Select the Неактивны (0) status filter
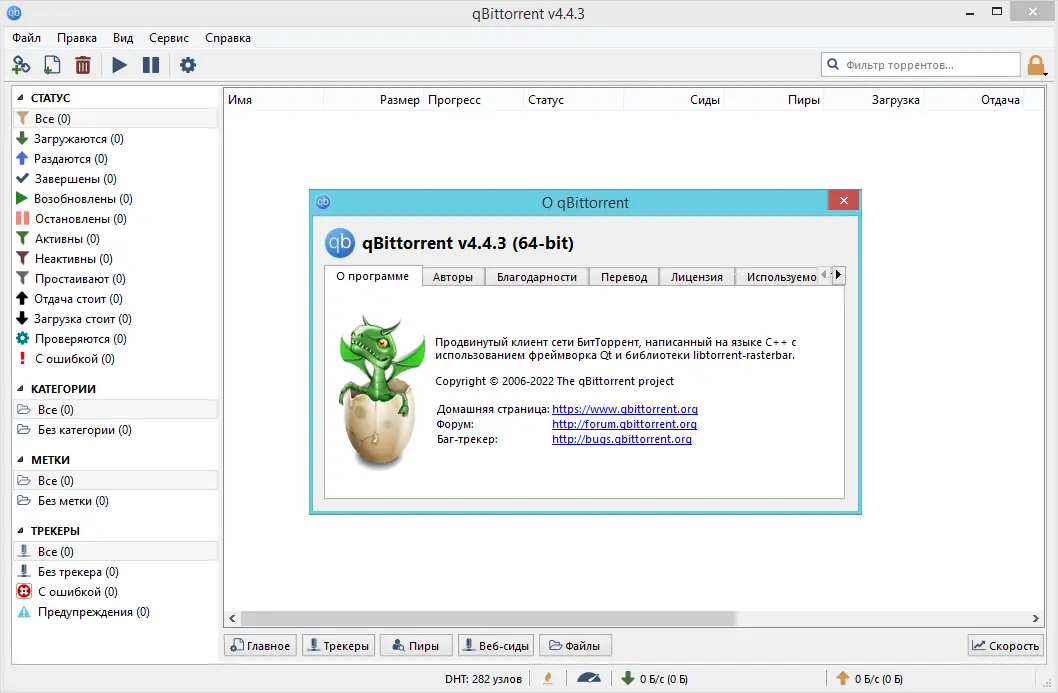 tap(115, 258)
